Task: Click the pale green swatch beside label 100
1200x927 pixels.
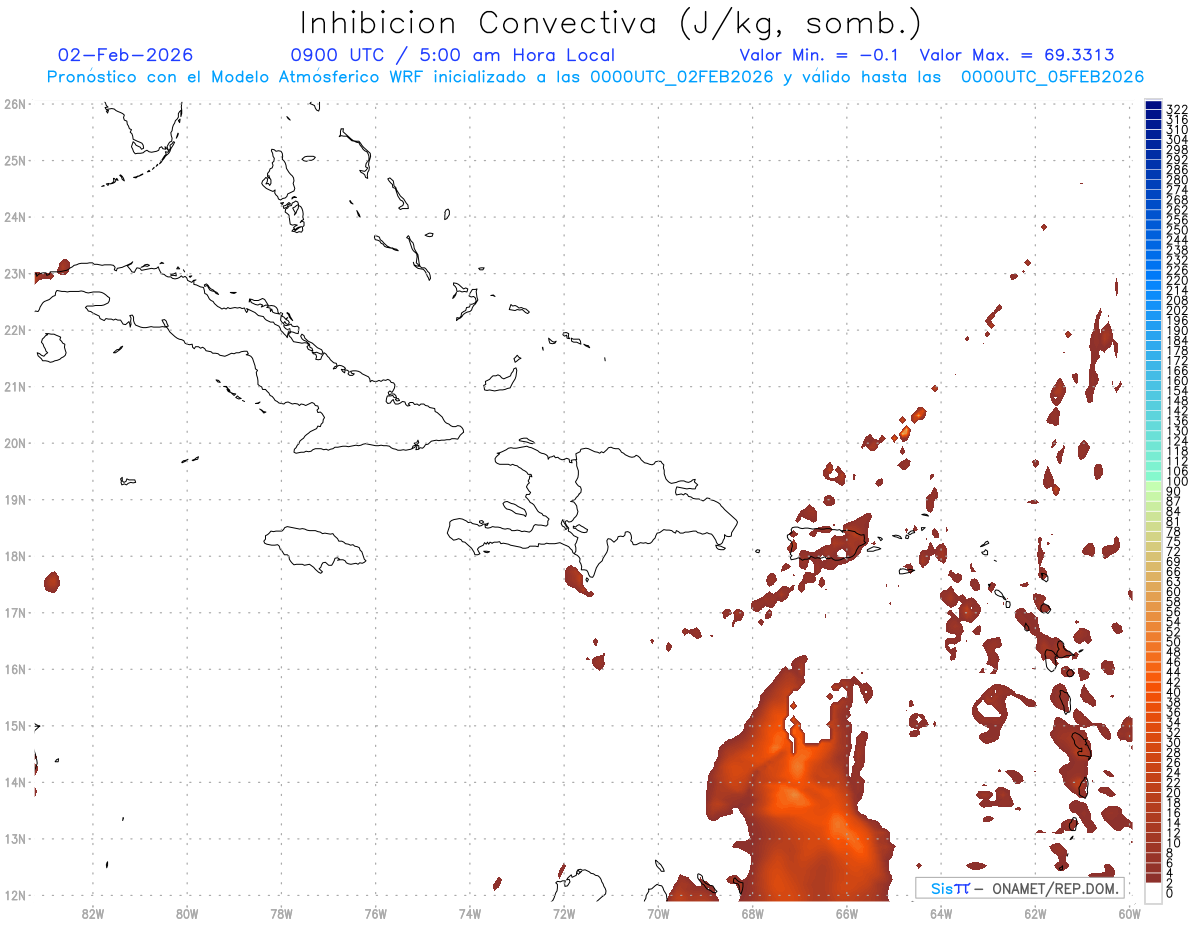Action: pos(1153,484)
